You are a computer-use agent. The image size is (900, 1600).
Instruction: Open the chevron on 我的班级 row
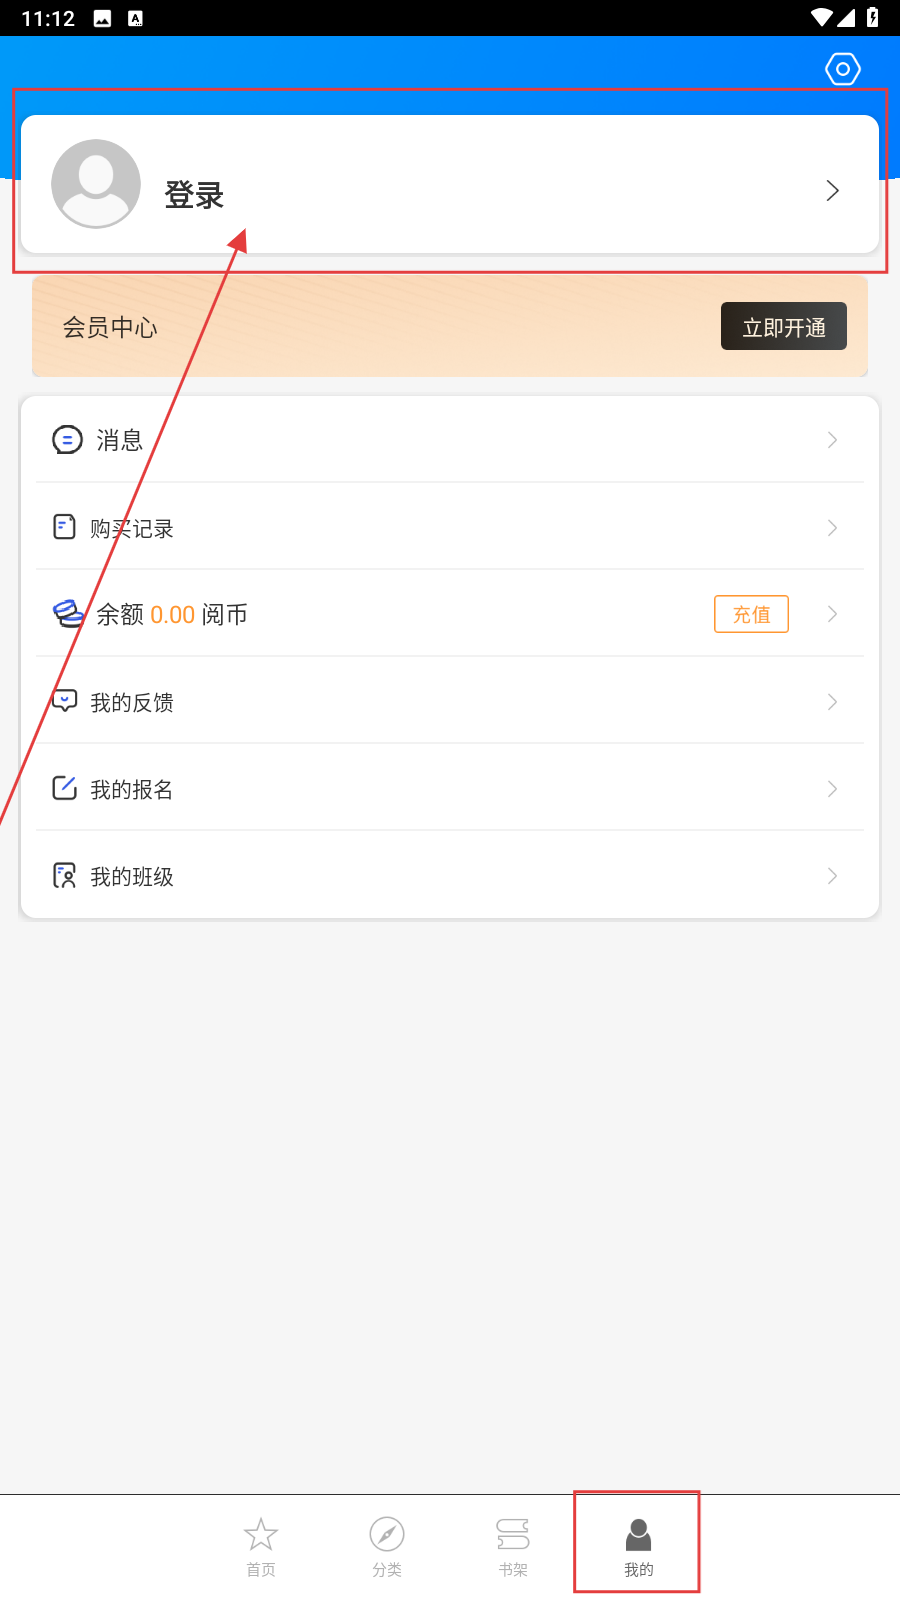[832, 876]
